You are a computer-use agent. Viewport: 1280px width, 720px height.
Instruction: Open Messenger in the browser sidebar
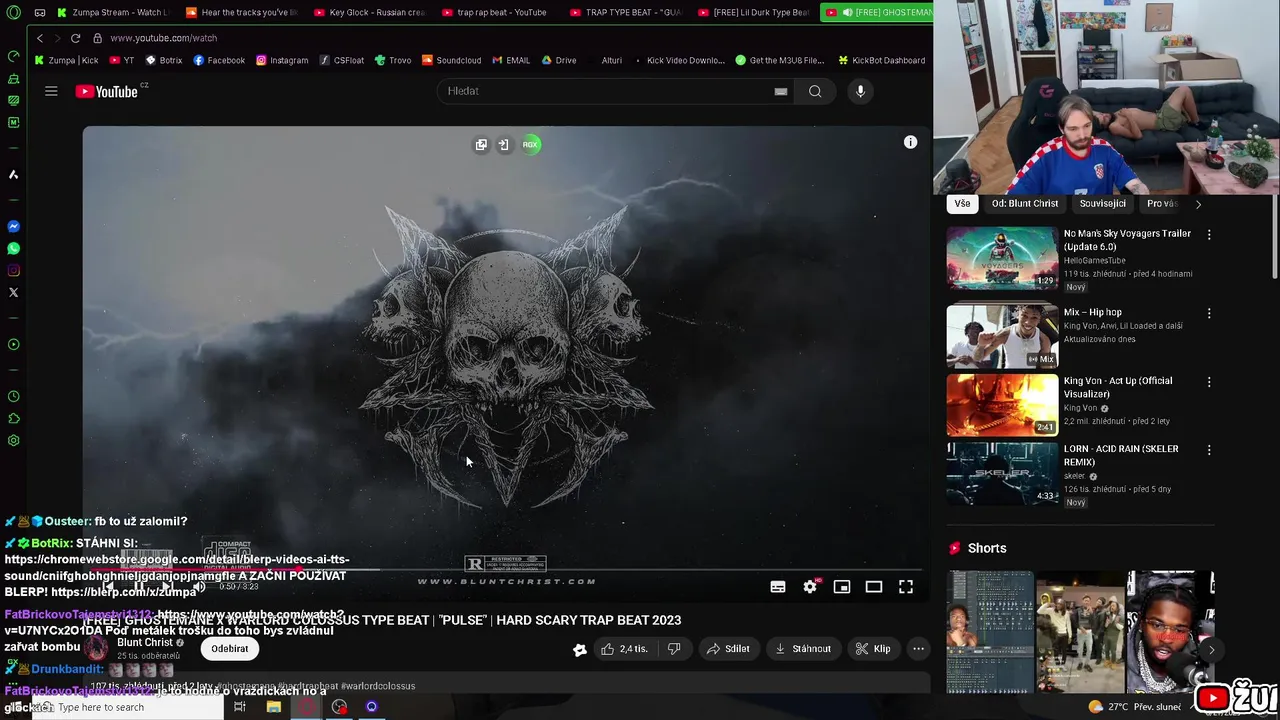[x=13, y=226]
